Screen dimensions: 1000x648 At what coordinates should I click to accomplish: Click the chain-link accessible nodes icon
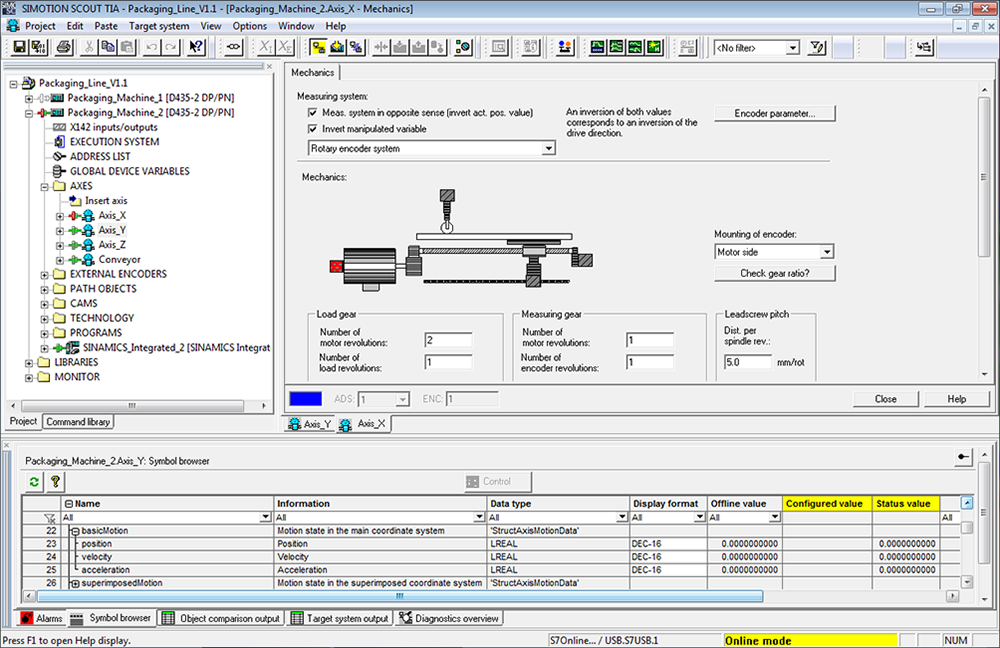click(233, 47)
